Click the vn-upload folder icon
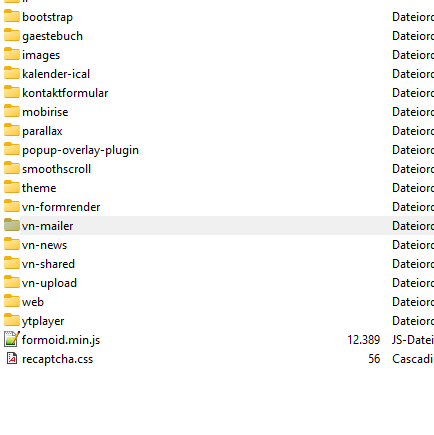The width and height of the screenshot is (434, 435). tap(12, 282)
